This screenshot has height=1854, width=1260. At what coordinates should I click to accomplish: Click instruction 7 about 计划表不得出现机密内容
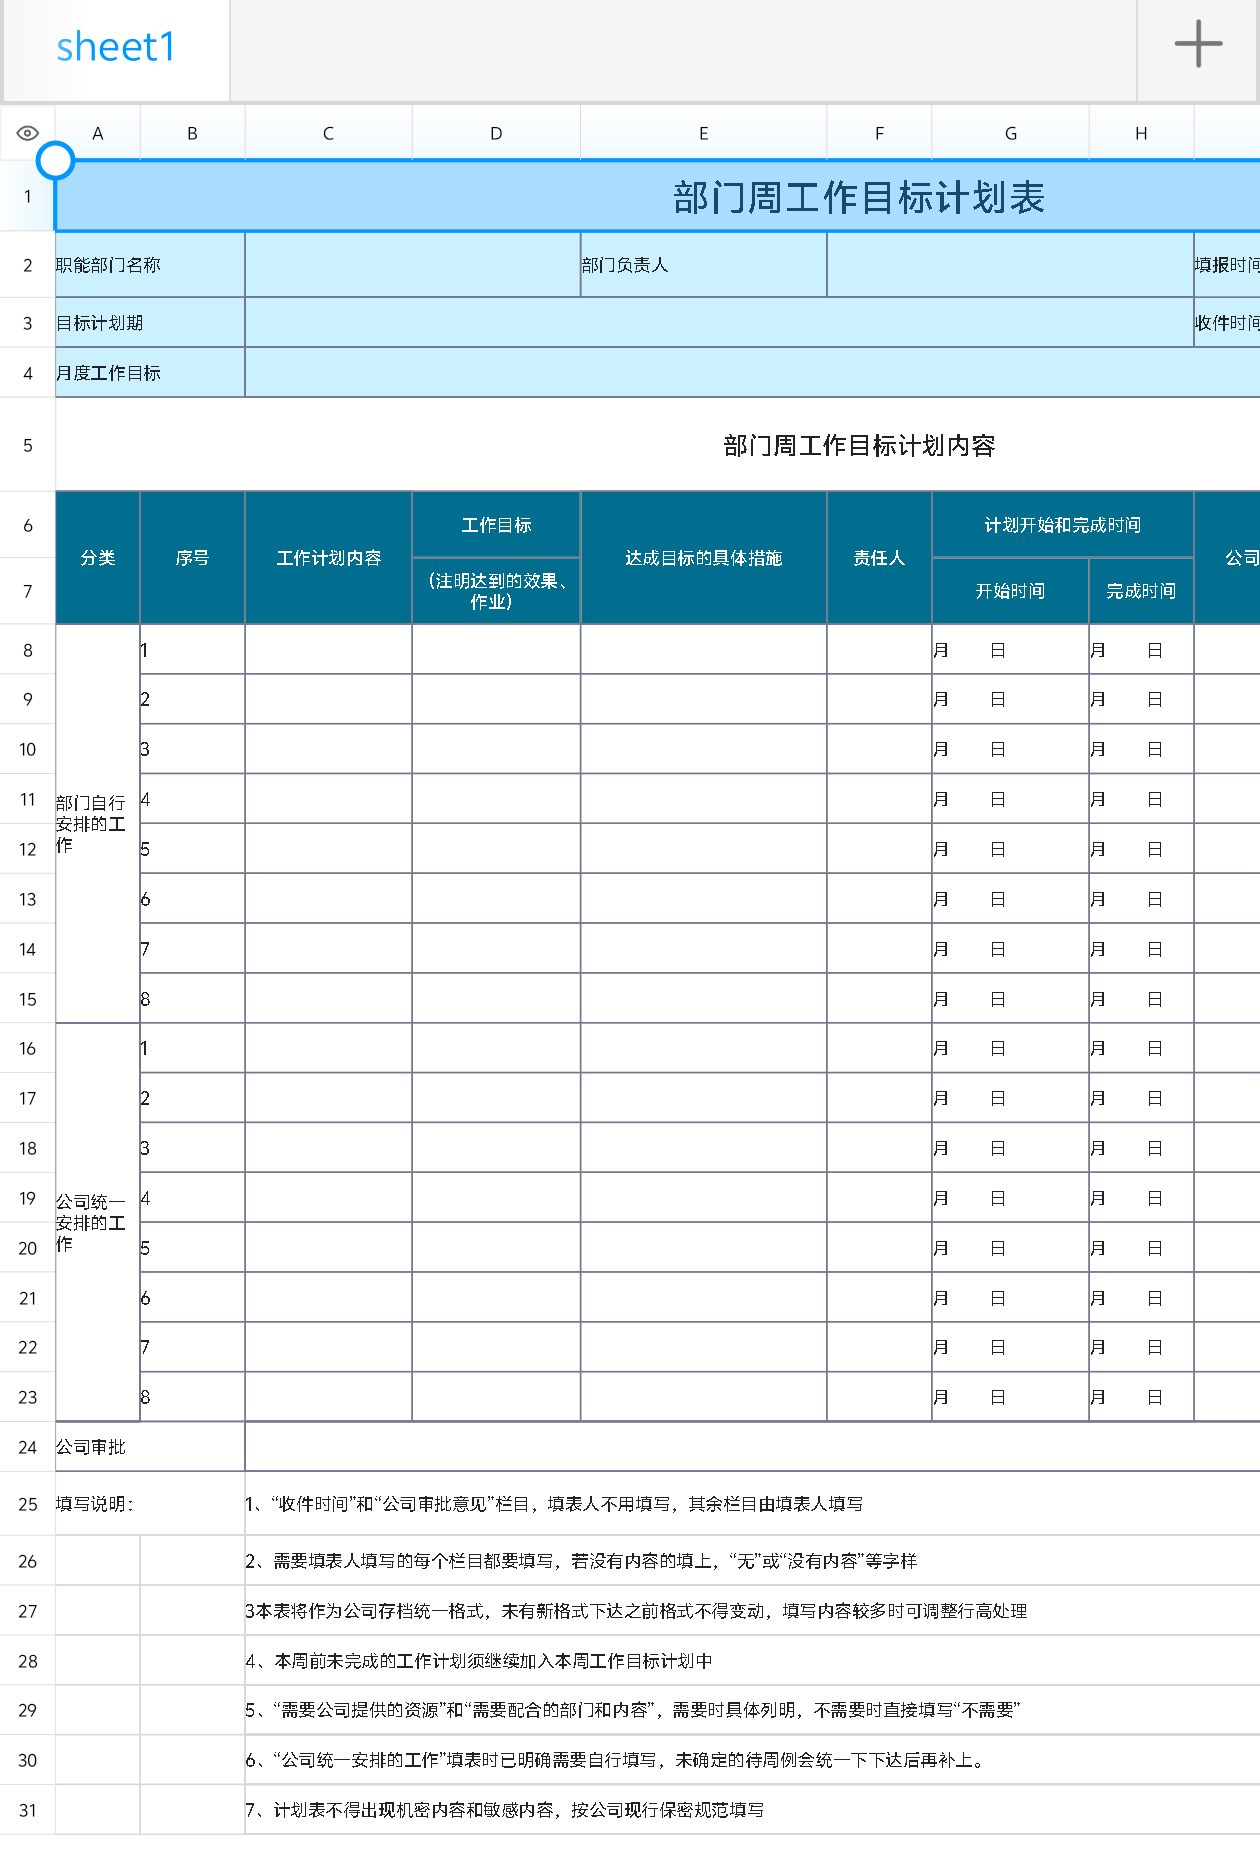click(x=505, y=1810)
